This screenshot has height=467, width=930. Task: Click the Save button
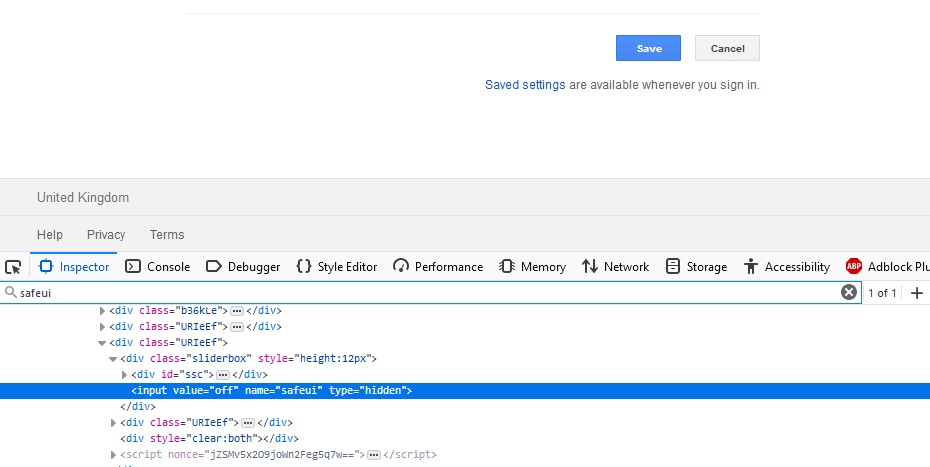click(x=648, y=48)
